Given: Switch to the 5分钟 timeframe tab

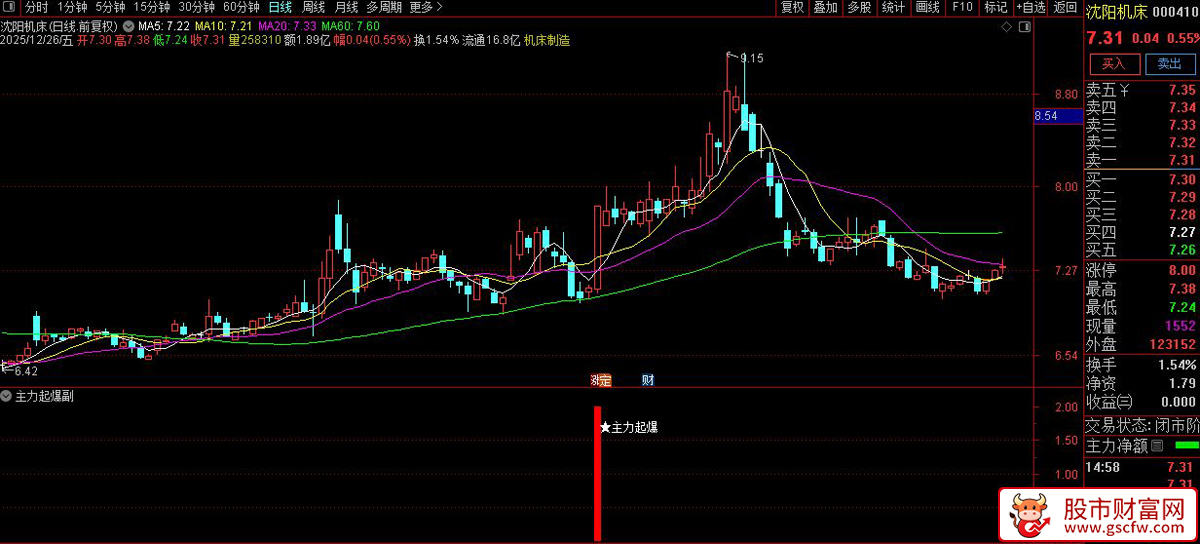Looking at the screenshot, I should coord(110,7).
